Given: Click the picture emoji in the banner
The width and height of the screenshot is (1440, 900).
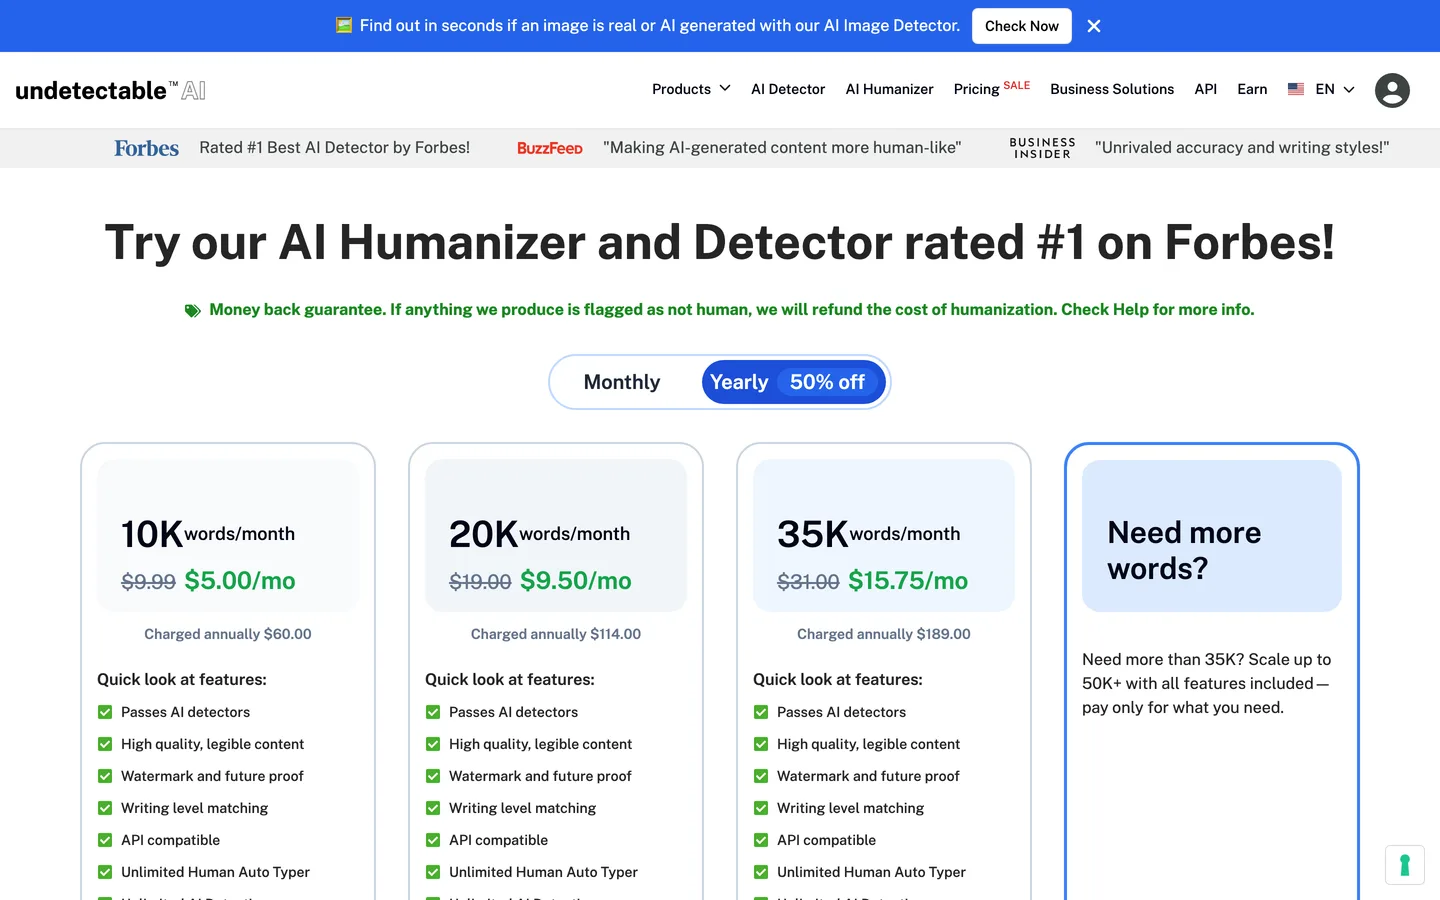Looking at the screenshot, I should click(344, 25).
